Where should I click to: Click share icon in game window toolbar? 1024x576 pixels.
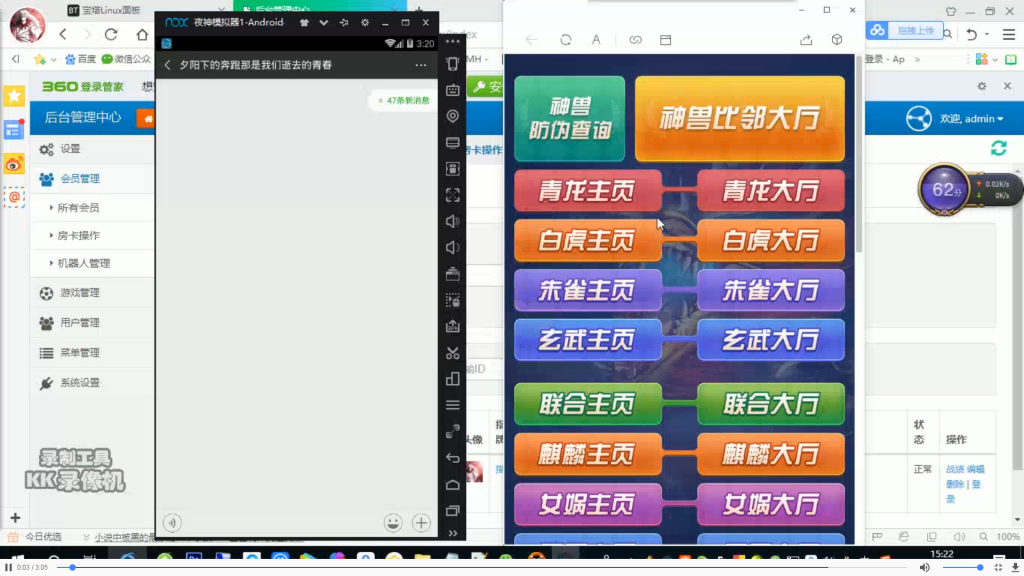pos(806,40)
